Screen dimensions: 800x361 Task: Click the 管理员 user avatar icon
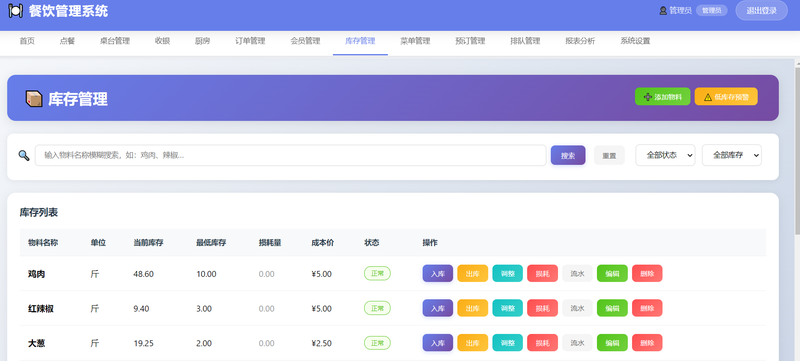(x=663, y=10)
